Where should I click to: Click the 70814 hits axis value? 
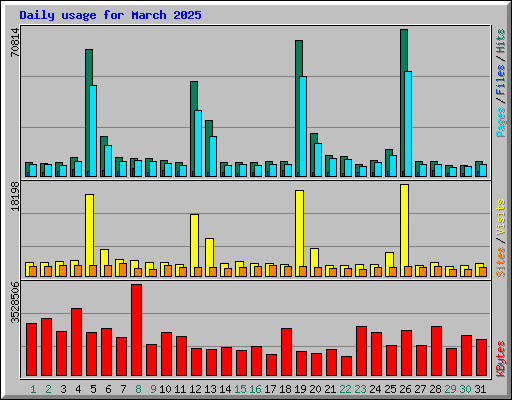click(15, 42)
